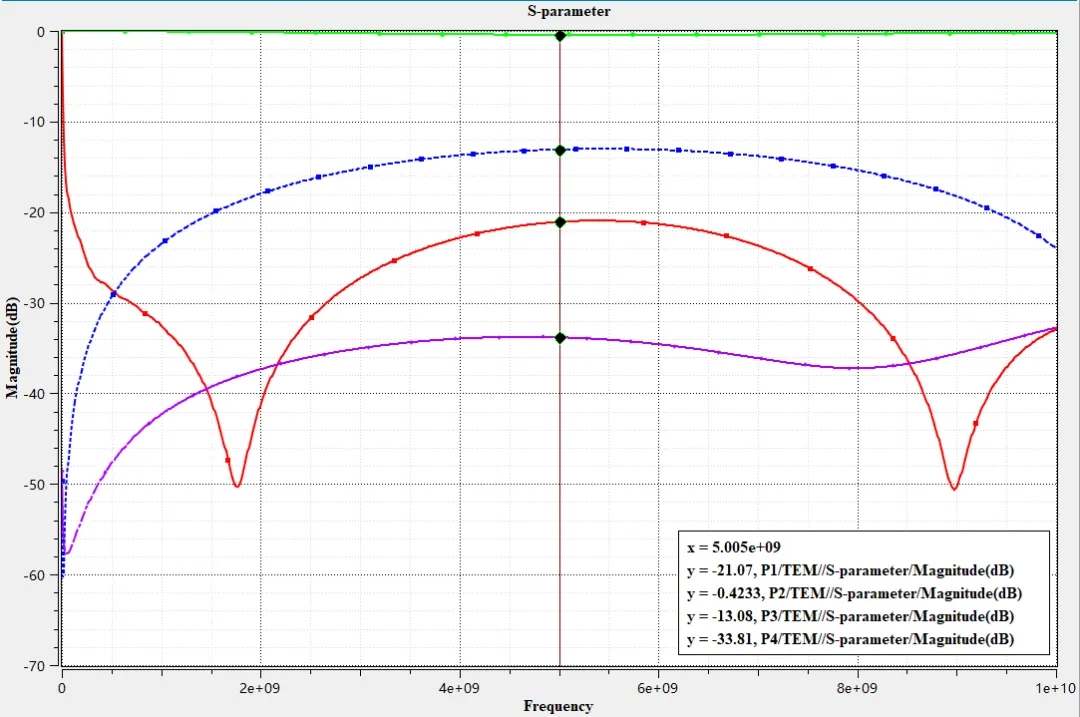Click the red curve's first dip near 2e+09
Screen dimensions: 1080x717
pyautogui.click(x=237, y=486)
